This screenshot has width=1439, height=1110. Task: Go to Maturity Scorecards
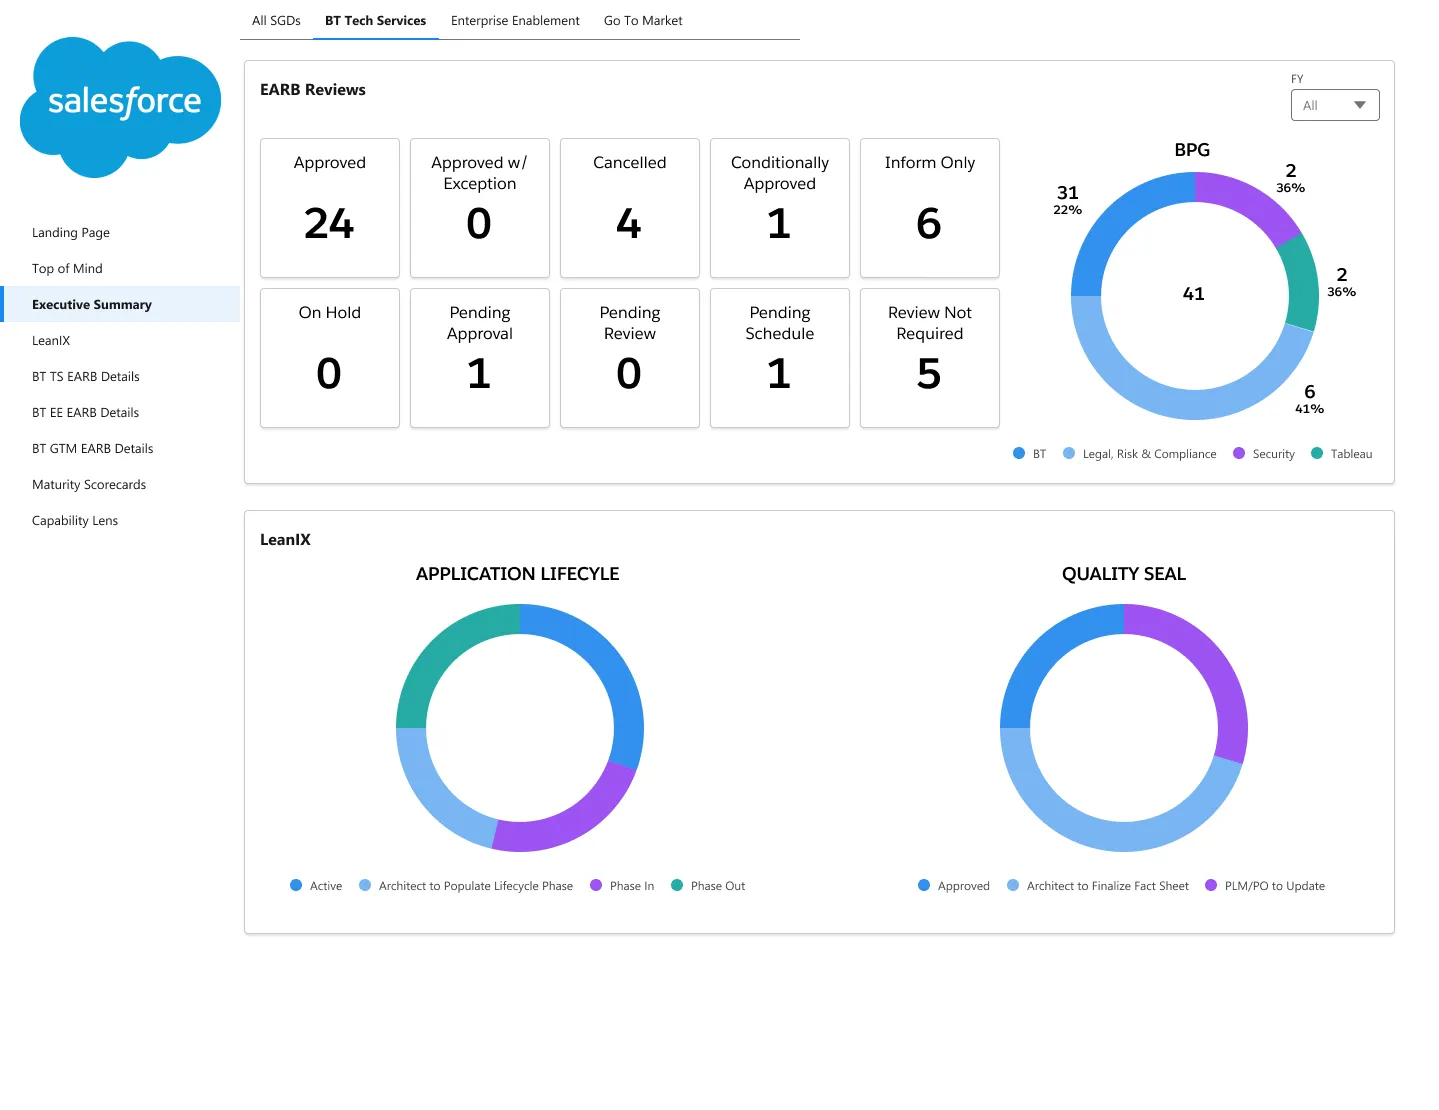click(120, 485)
